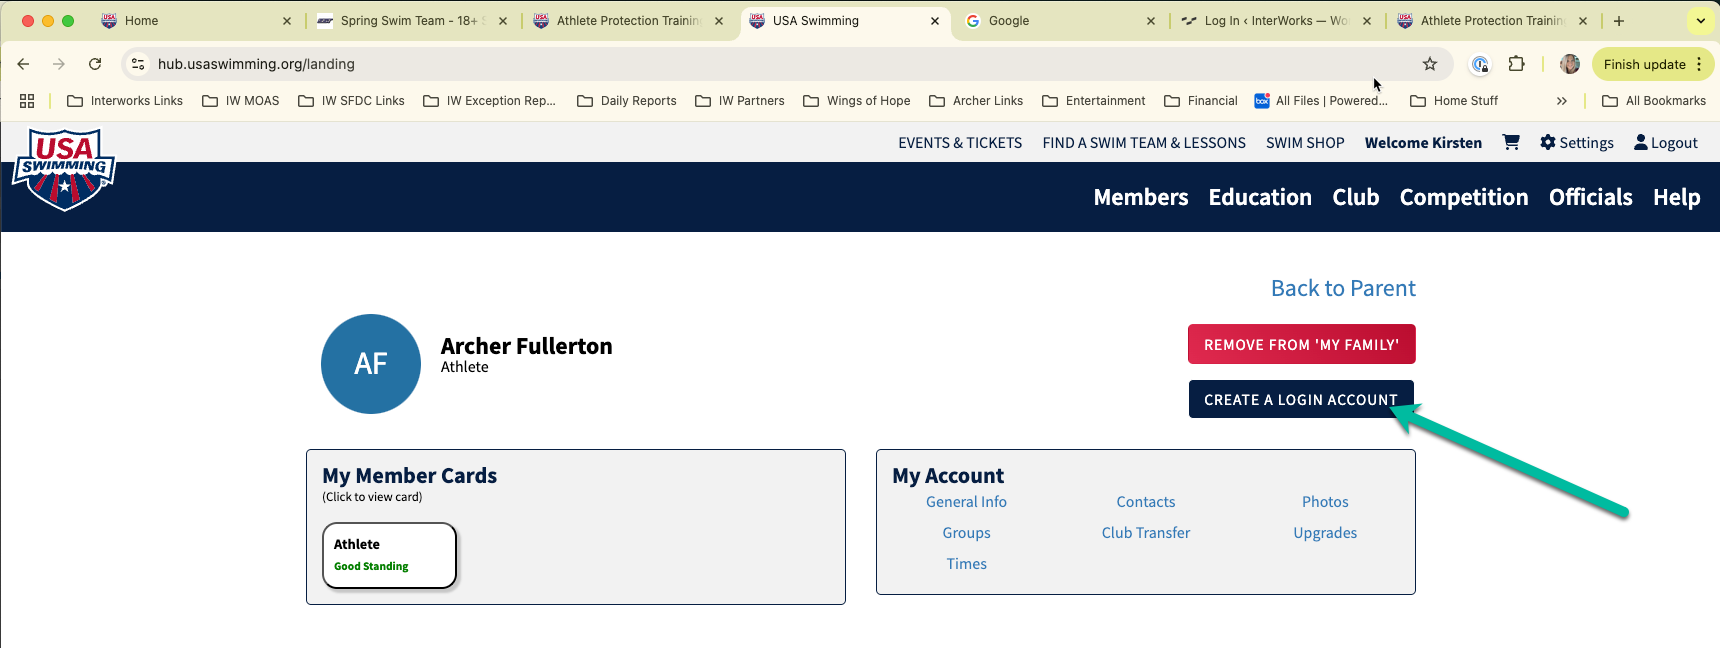The image size is (1720, 648).
Task: Bookmark this page with the star icon
Action: point(1430,64)
